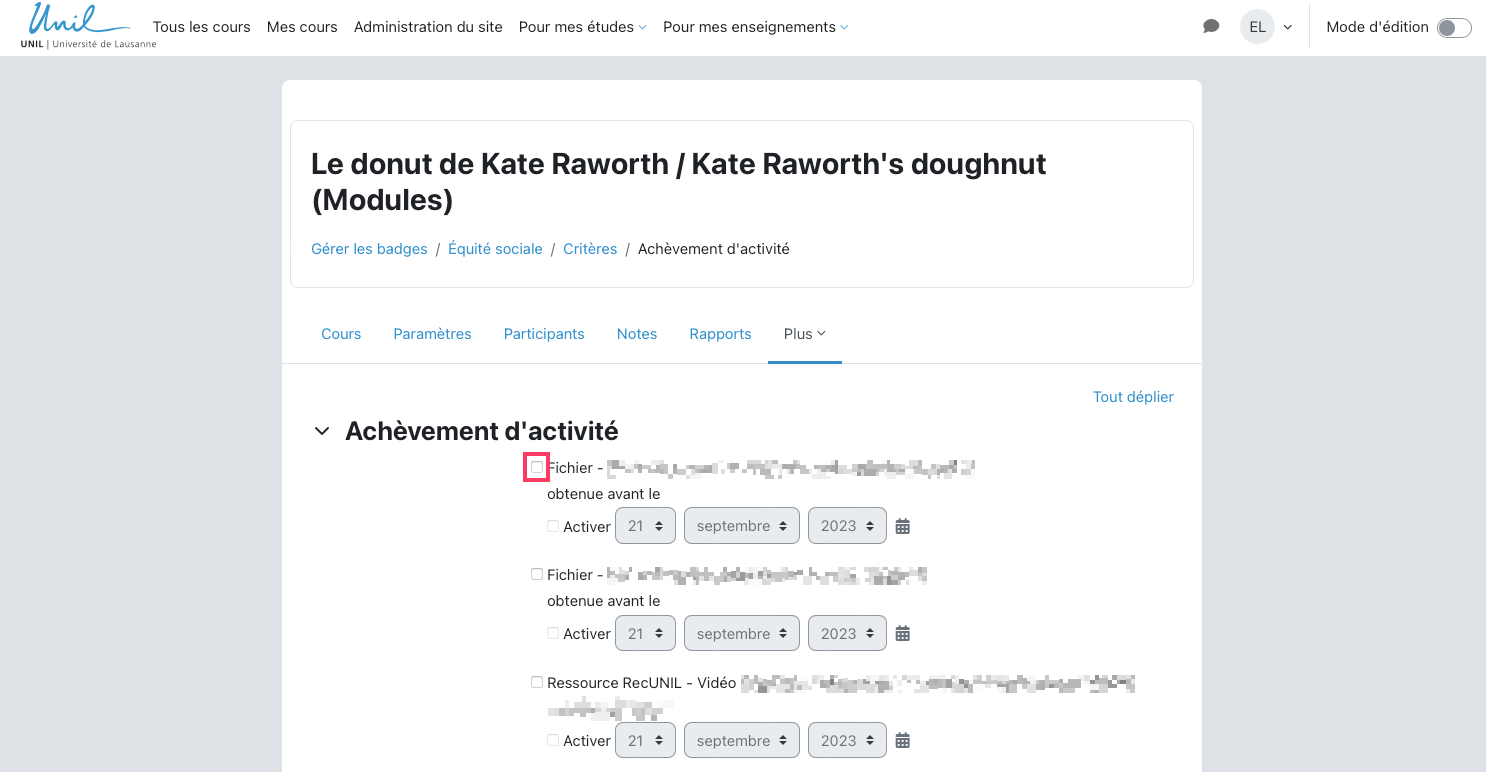Check the Ressource RecUNIL Vidéo checkbox
The width and height of the screenshot is (1486, 772).
(537, 682)
